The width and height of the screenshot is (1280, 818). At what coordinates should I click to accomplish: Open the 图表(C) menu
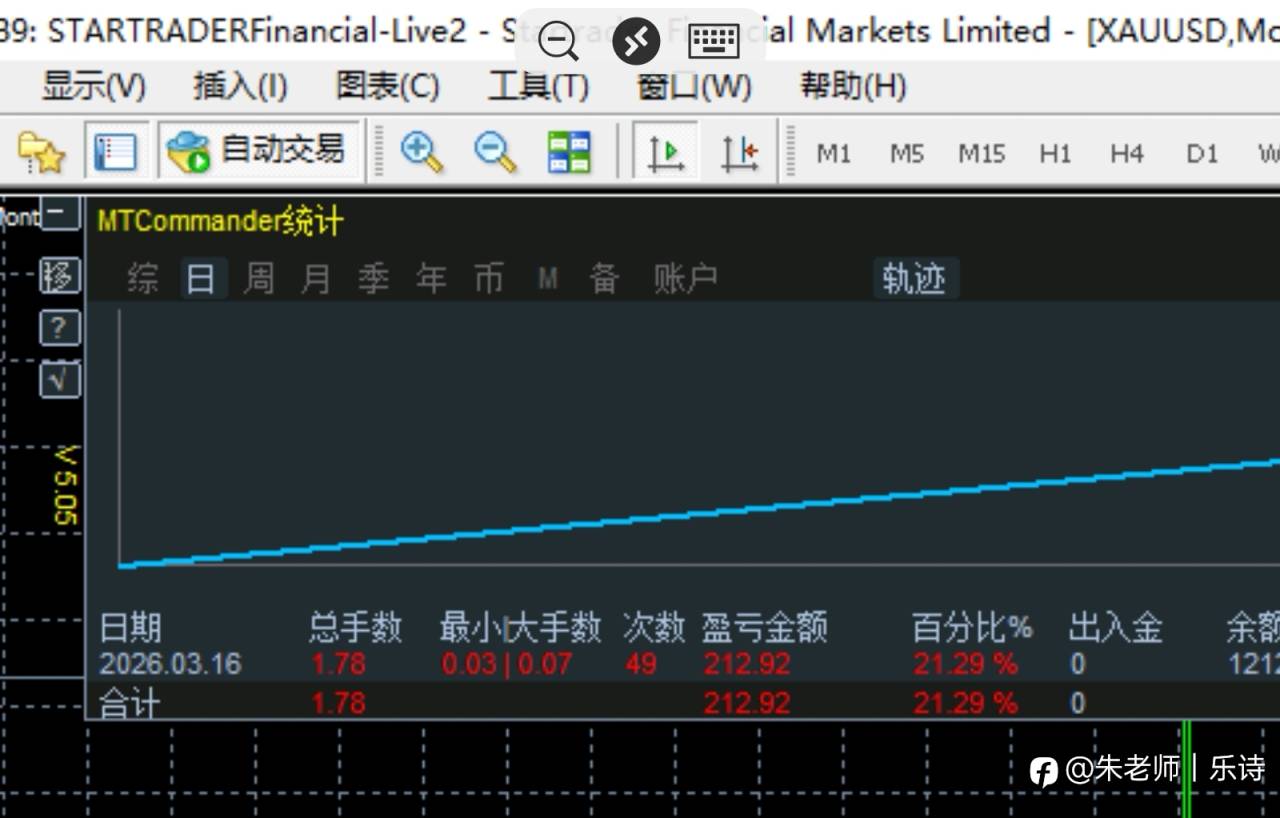[x=387, y=87]
